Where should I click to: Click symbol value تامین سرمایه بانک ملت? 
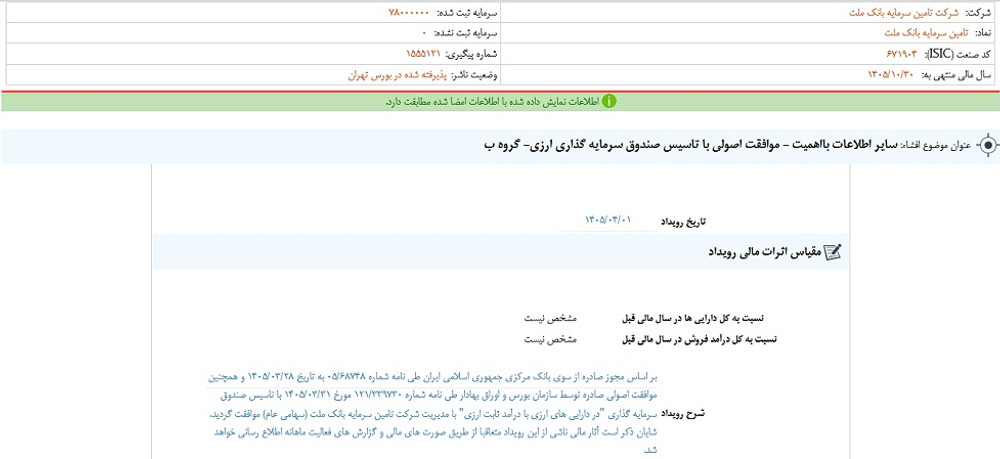926,33
